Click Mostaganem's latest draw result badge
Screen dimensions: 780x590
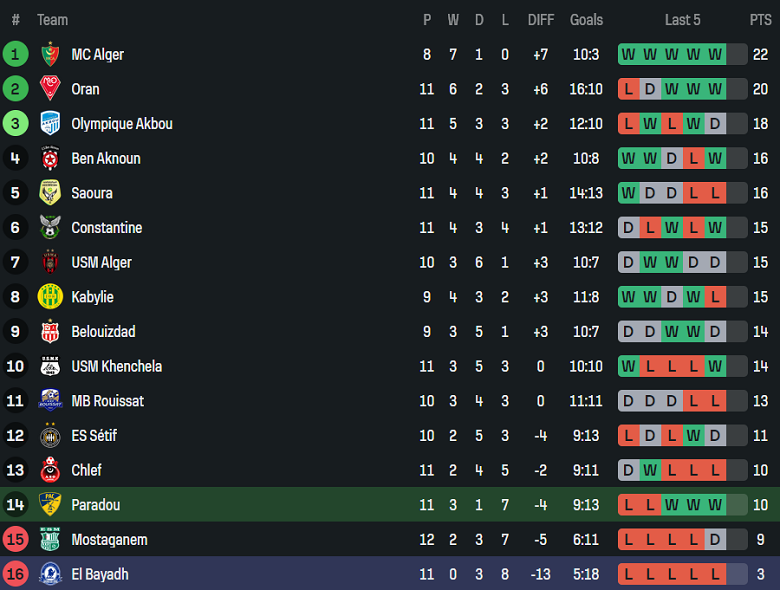tap(715, 540)
